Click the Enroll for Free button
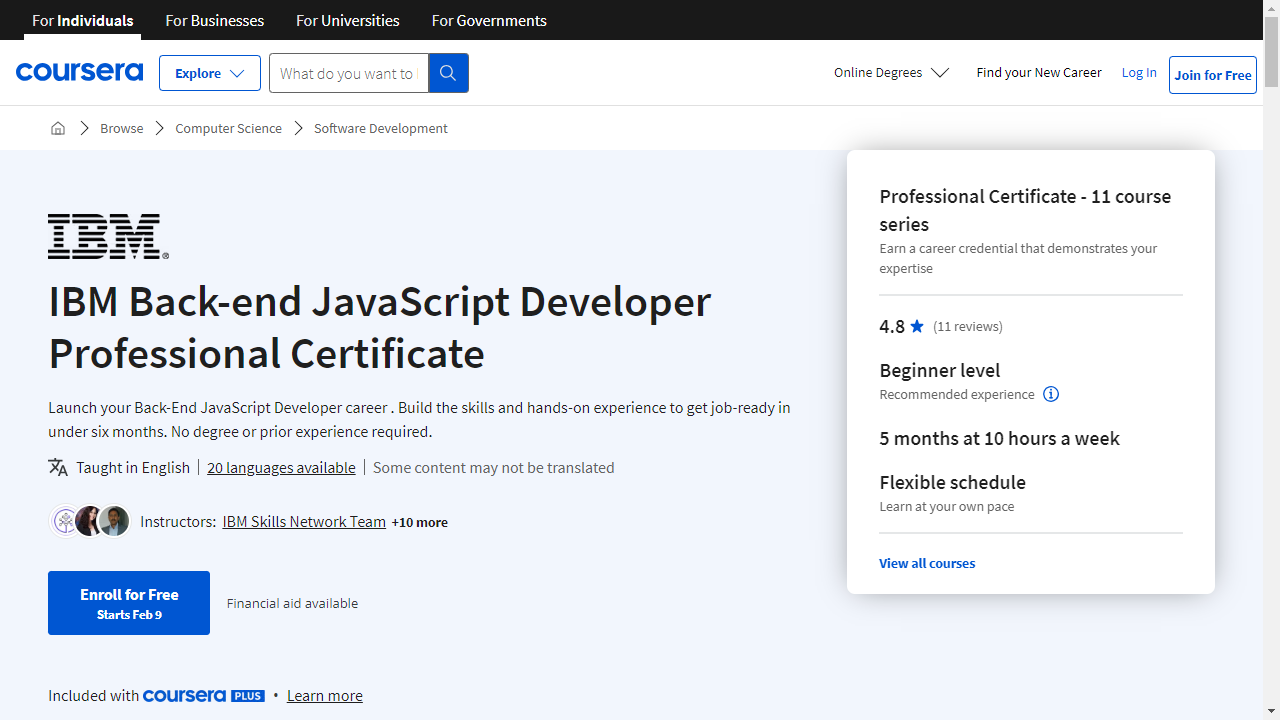The height and width of the screenshot is (720, 1280). click(x=129, y=603)
